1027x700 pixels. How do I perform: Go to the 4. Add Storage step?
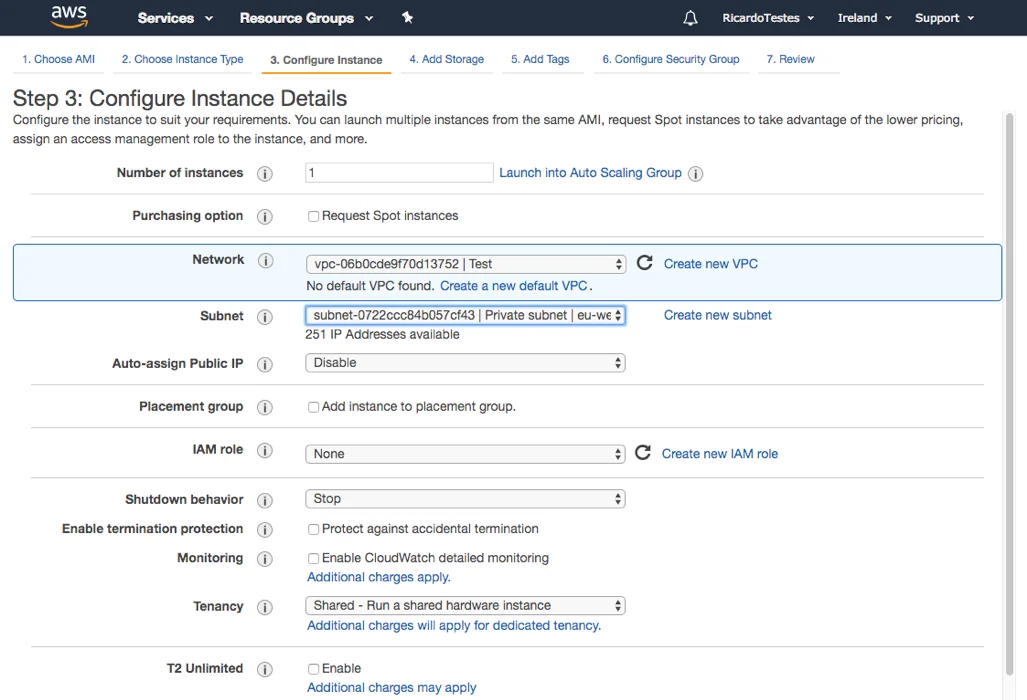click(447, 59)
